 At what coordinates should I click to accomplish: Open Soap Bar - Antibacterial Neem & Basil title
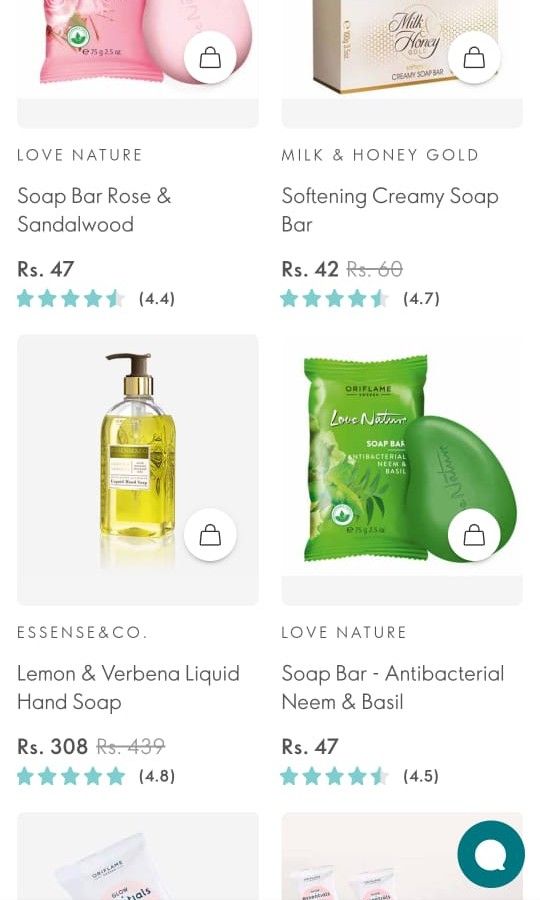pyautogui.click(x=393, y=688)
